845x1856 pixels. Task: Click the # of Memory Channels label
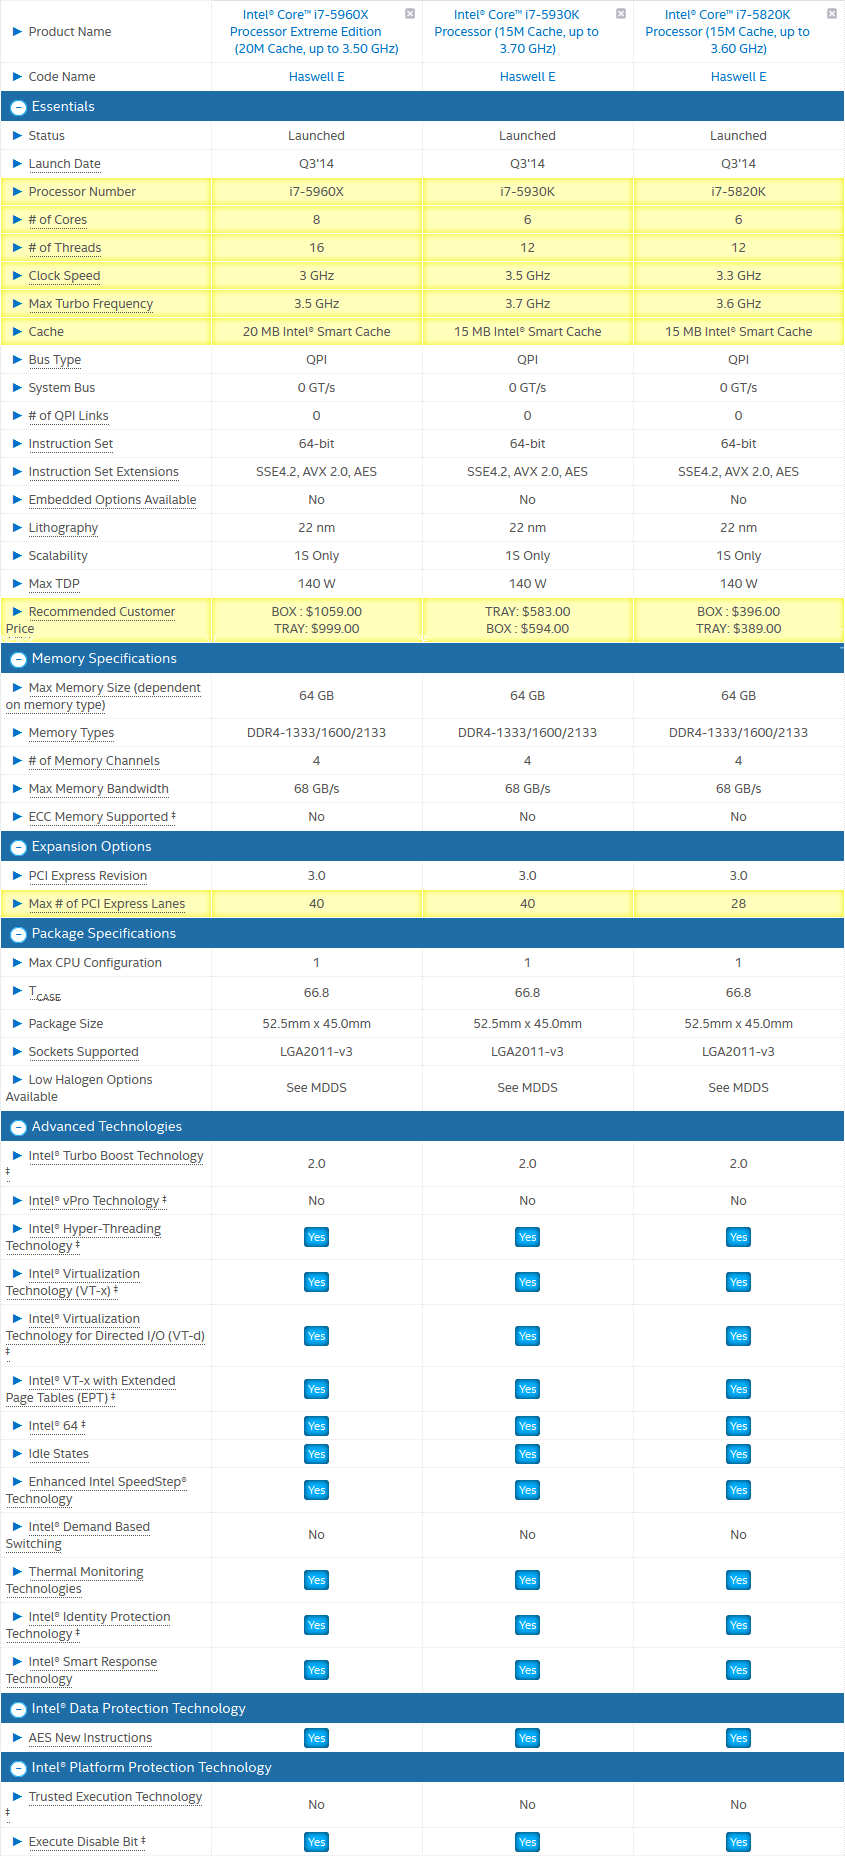click(x=94, y=761)
